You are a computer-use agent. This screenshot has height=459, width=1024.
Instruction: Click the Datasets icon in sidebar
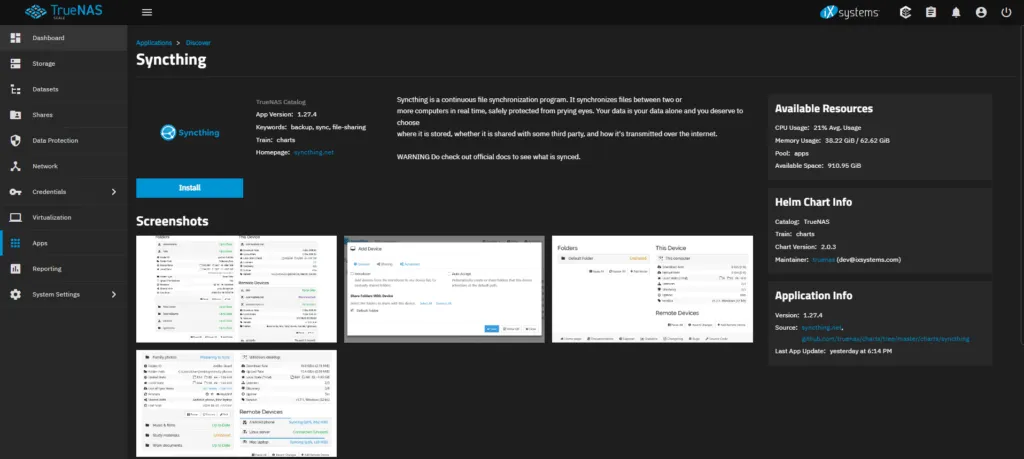tap(16, 89)
